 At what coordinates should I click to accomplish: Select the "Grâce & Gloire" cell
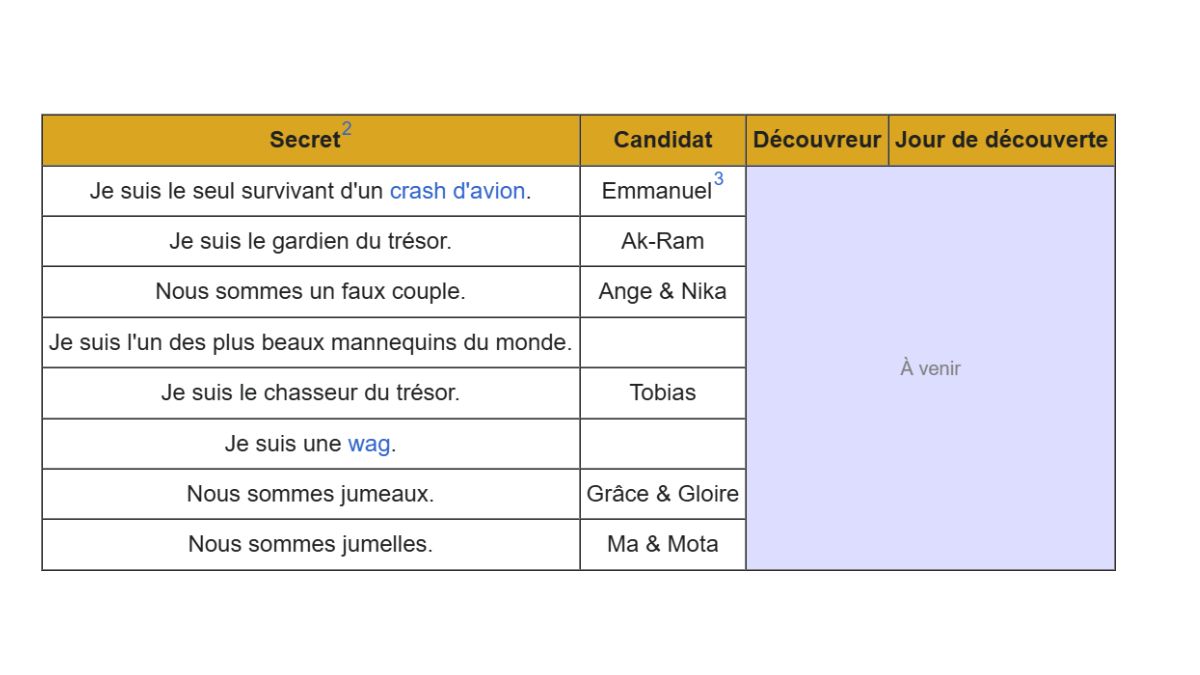[x=663, y=494]
